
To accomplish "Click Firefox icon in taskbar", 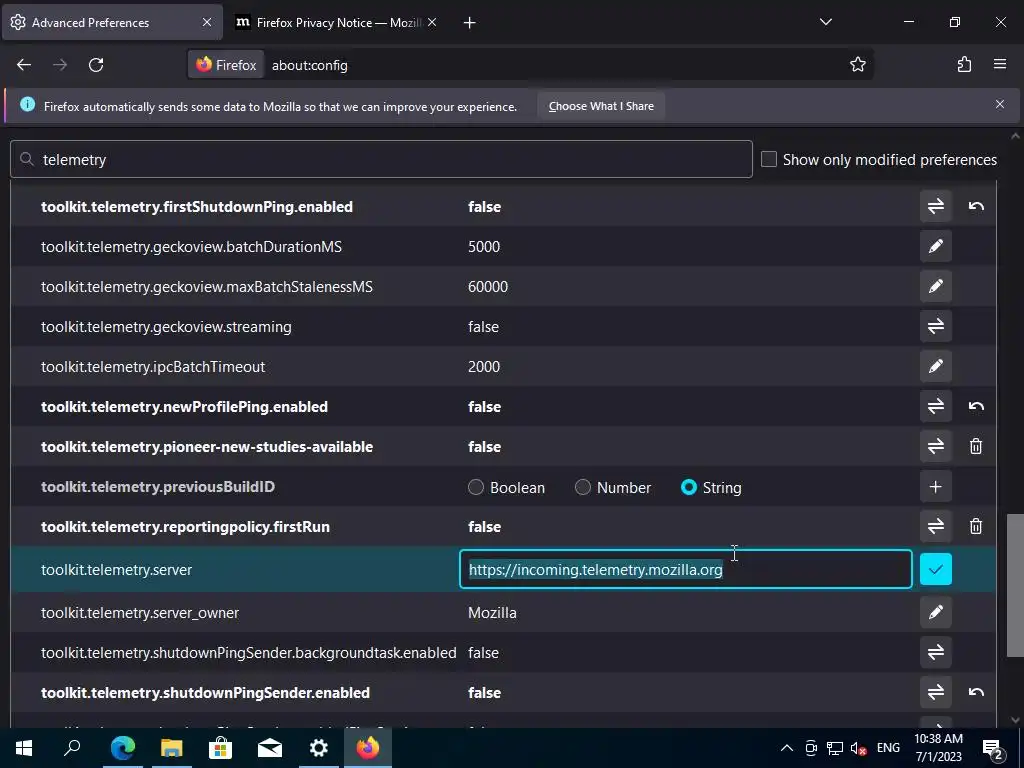I will coord(368,748).
